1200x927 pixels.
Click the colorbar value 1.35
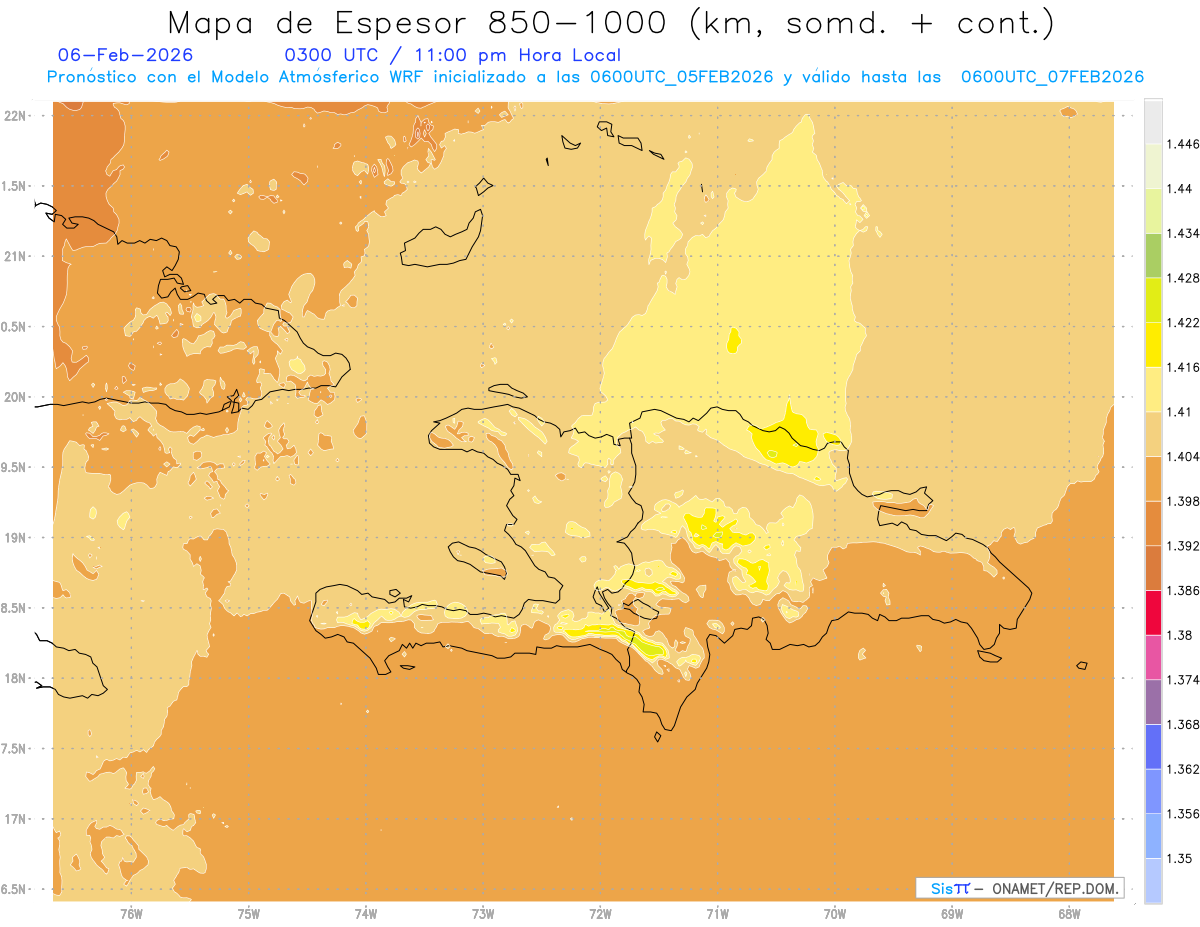tap(1181, 859)
